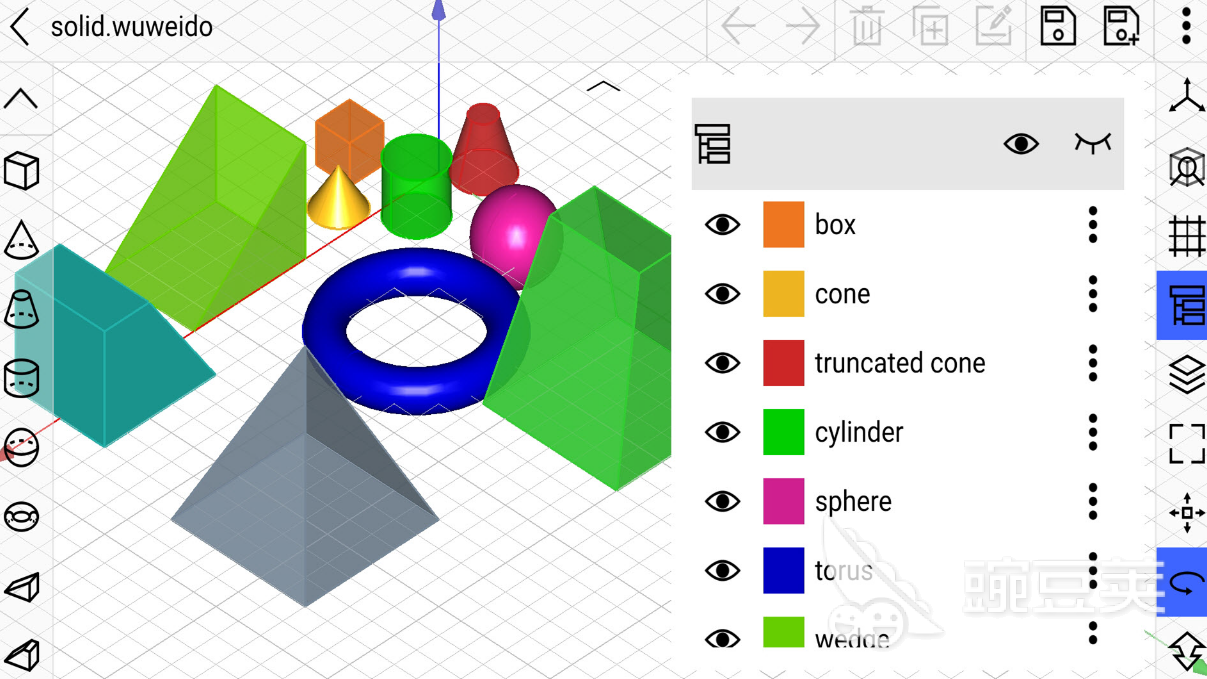Toggle visibility of the cone object
The image size is (1207, 679).
pyautogui.click(x=722, y=294)
